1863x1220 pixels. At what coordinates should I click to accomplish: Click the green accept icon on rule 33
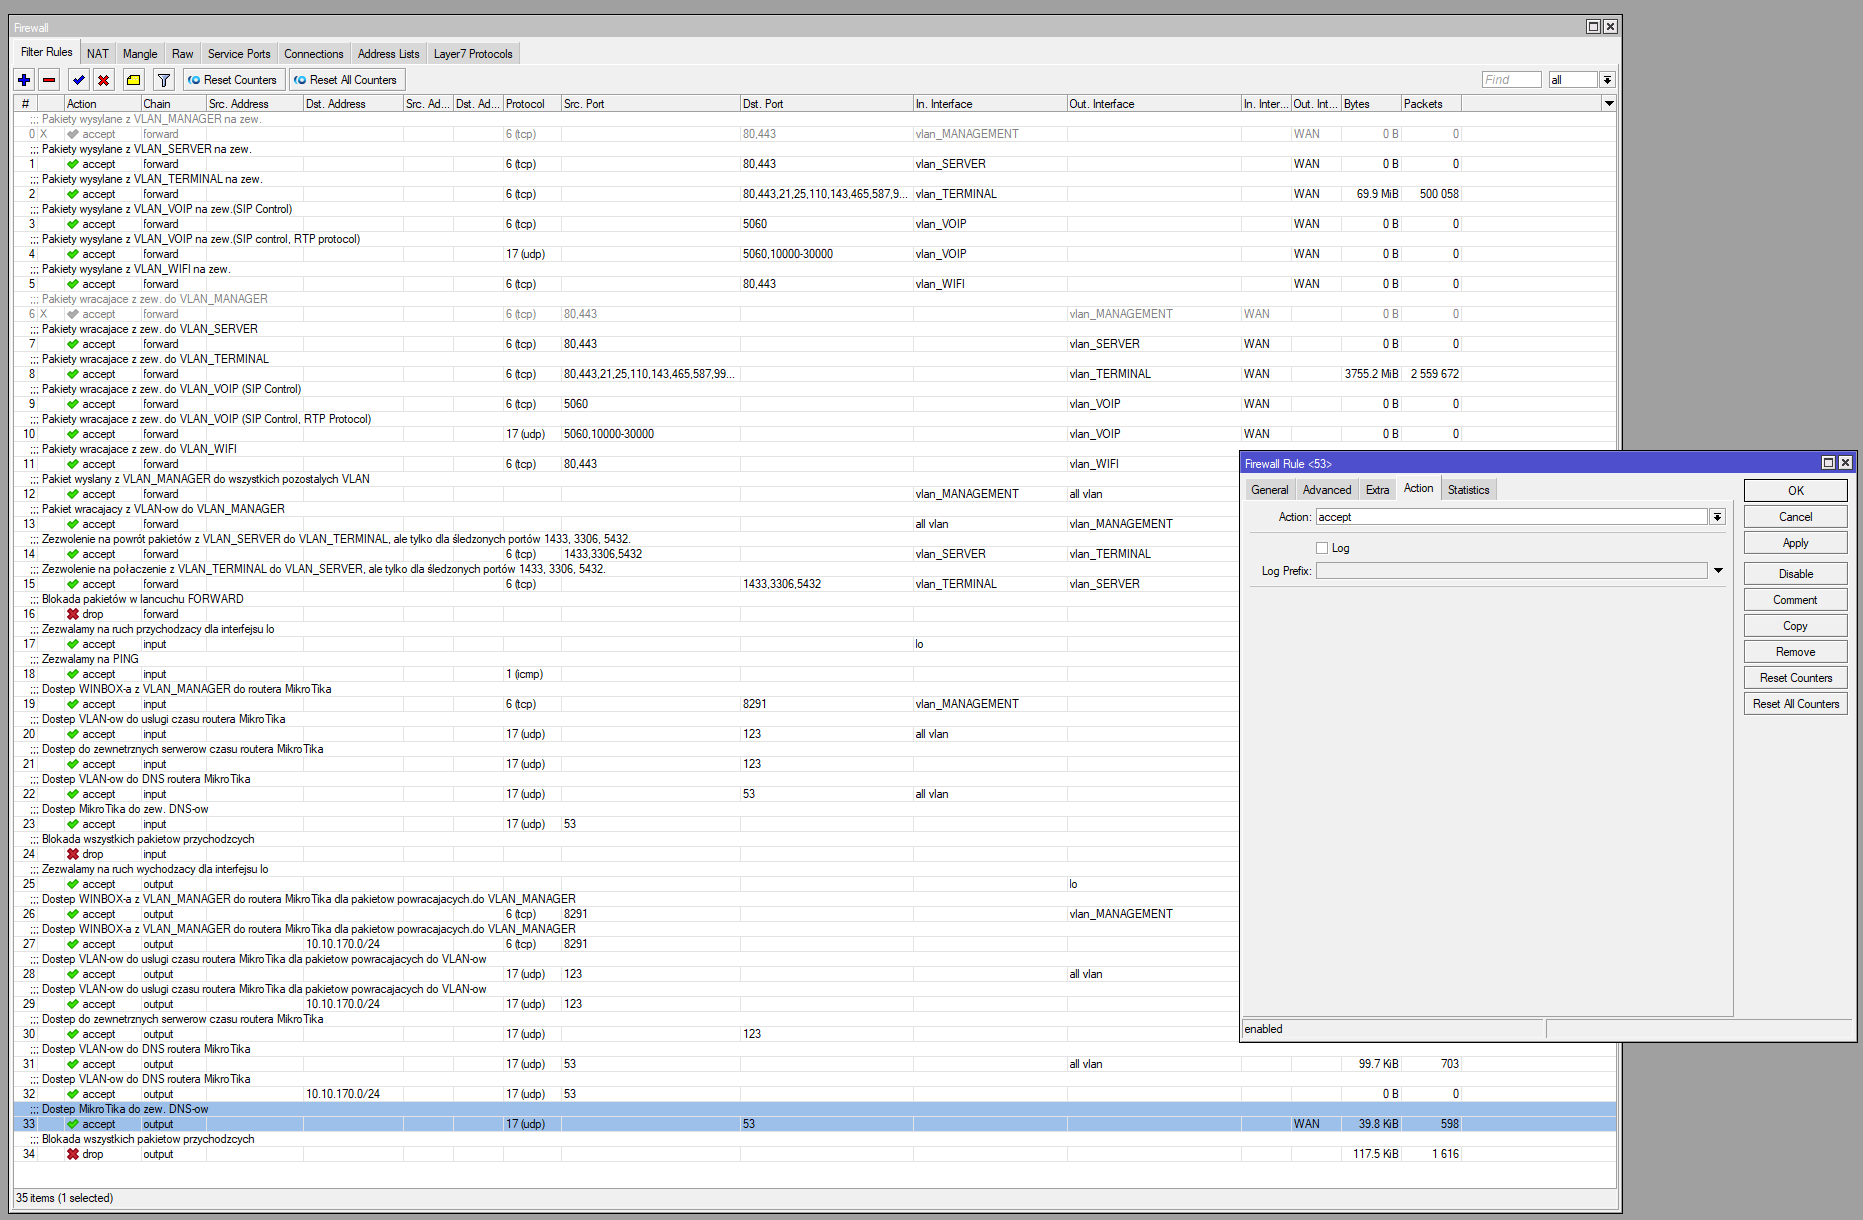pyautogui.click(x=73, y=1124)
